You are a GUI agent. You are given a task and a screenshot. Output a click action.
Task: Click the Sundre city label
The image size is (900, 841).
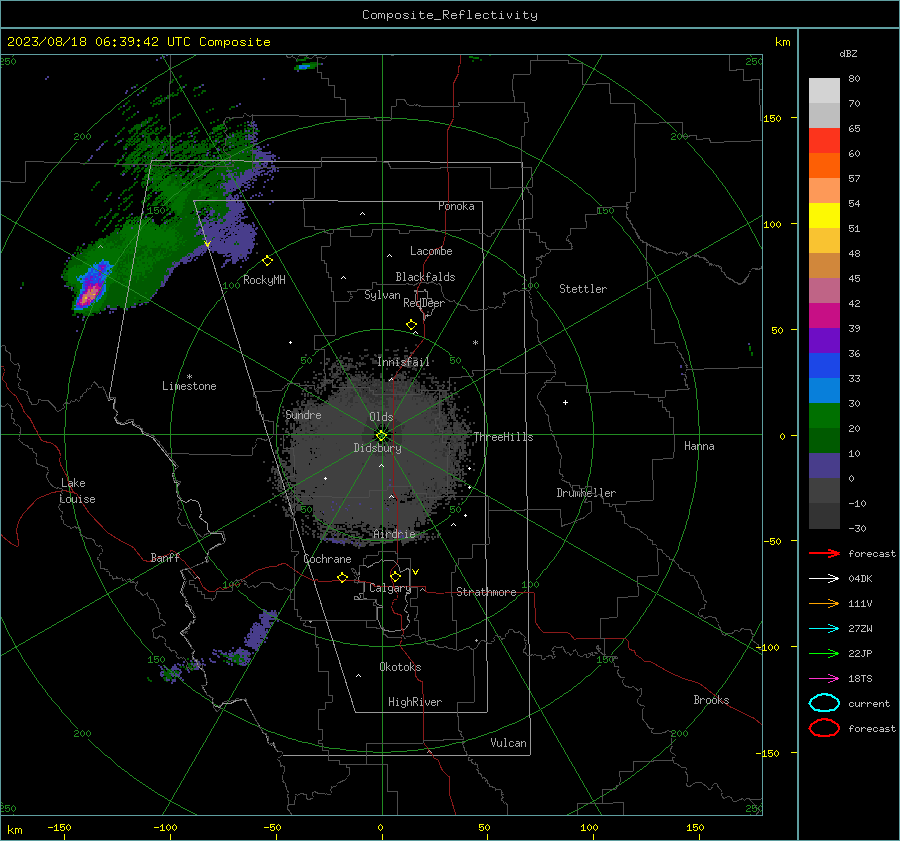tap(304, 414)
